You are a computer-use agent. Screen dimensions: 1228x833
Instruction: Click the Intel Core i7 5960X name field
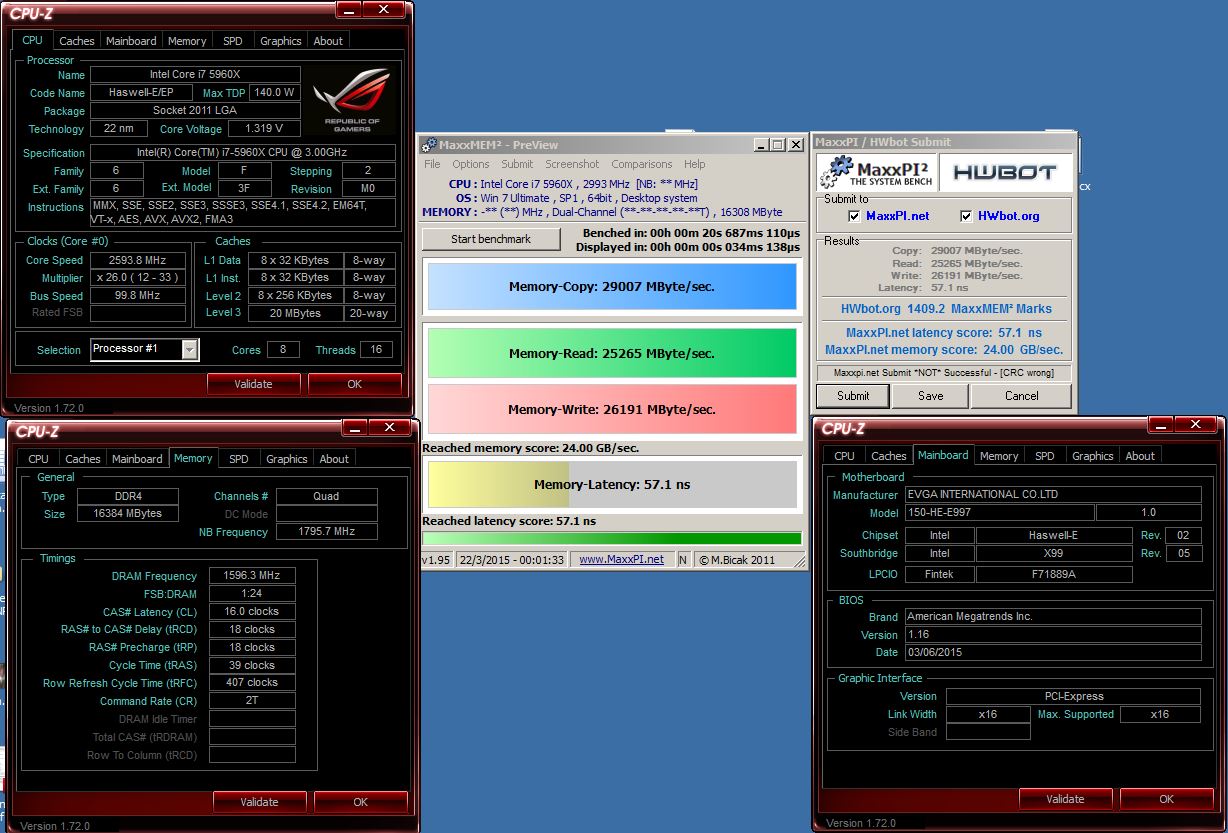coord(195,74)
